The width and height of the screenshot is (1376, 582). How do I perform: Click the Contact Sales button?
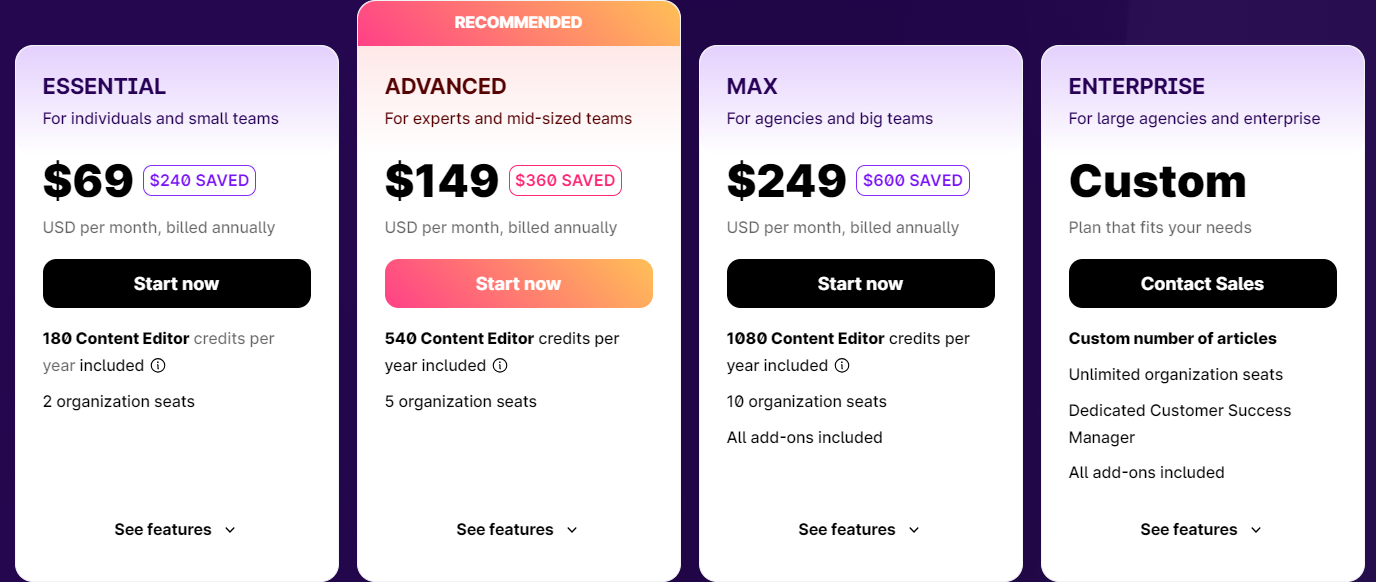(1202, 284)
